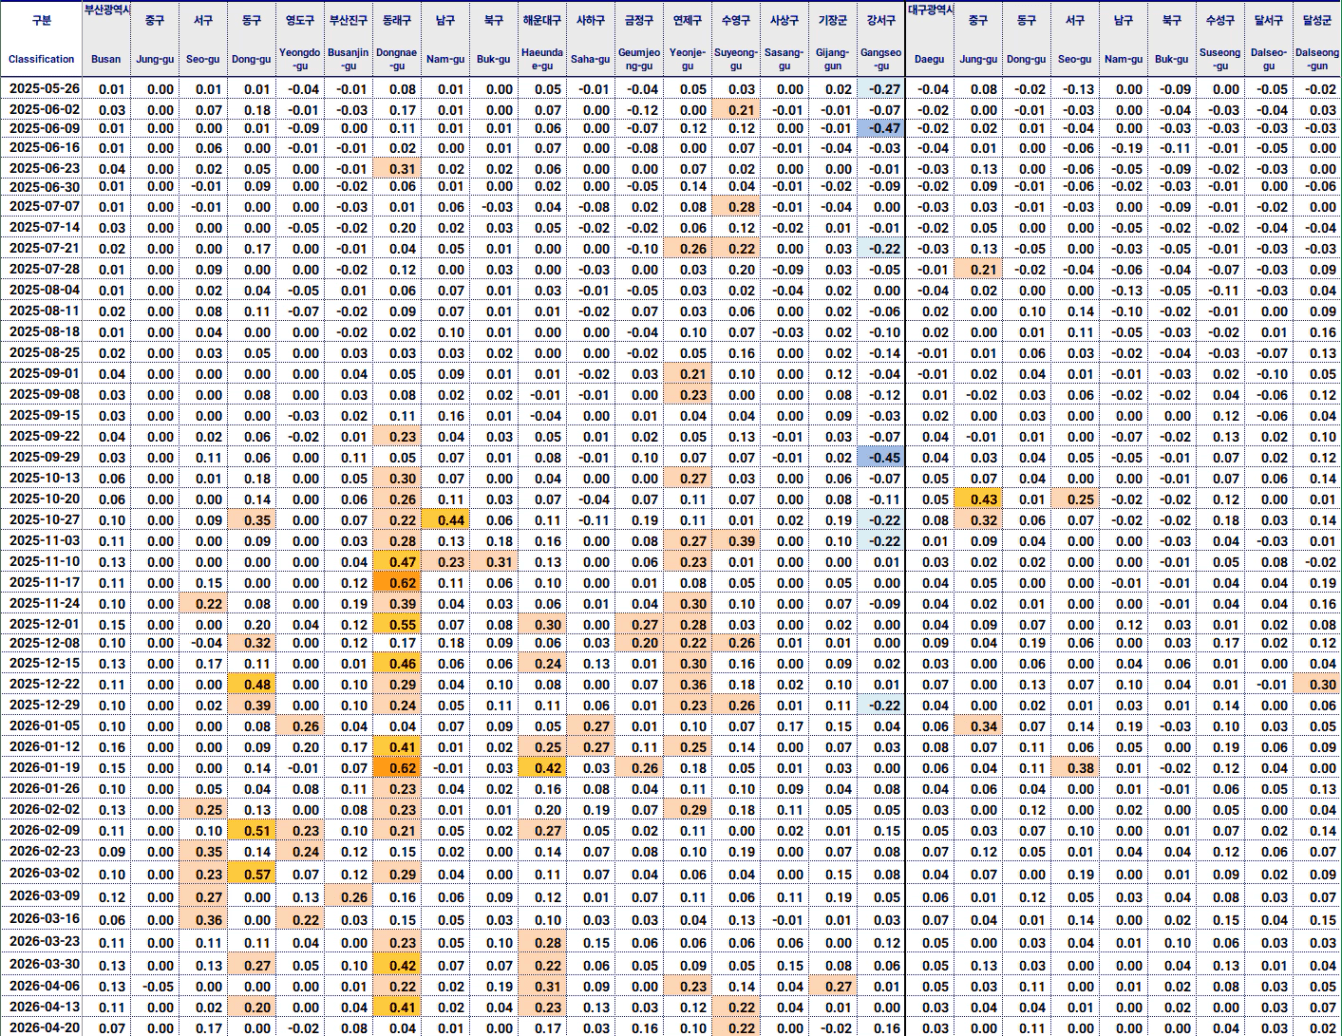Click the 0.44 cell in the 2025-10-27 row

(x=445, y=520)
